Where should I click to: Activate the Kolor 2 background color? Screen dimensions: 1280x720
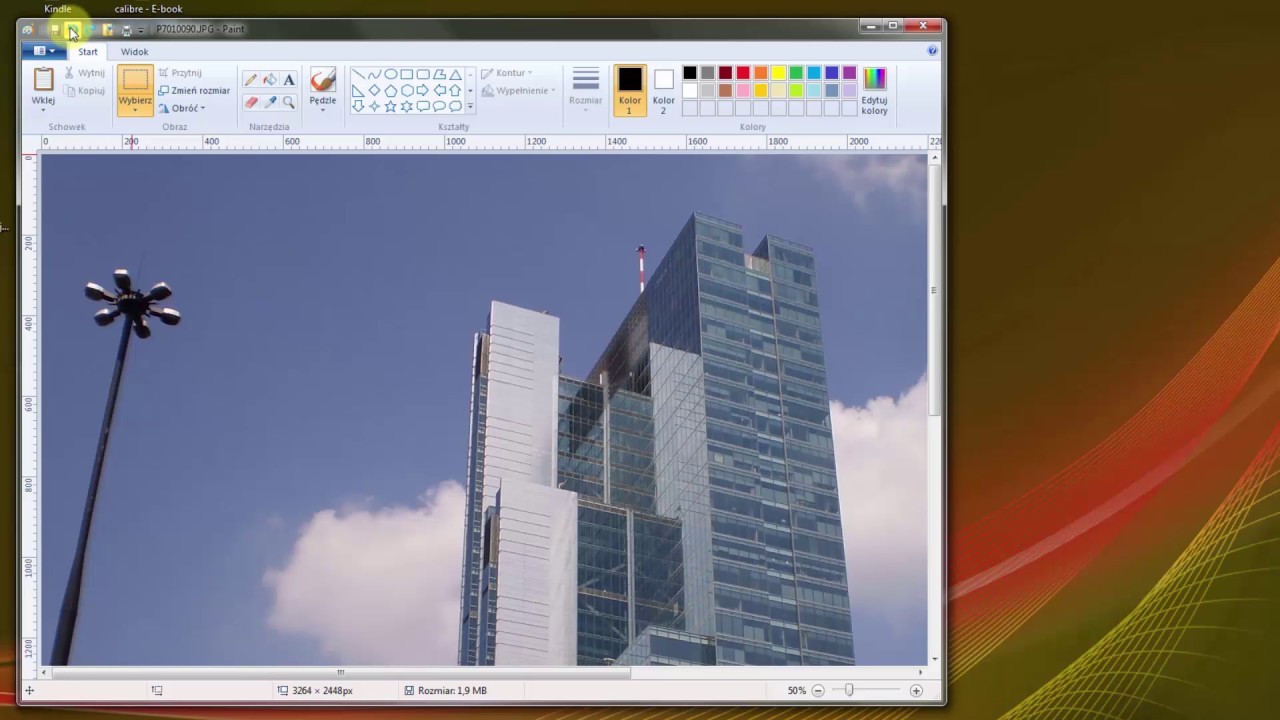(x=664, y=90)
